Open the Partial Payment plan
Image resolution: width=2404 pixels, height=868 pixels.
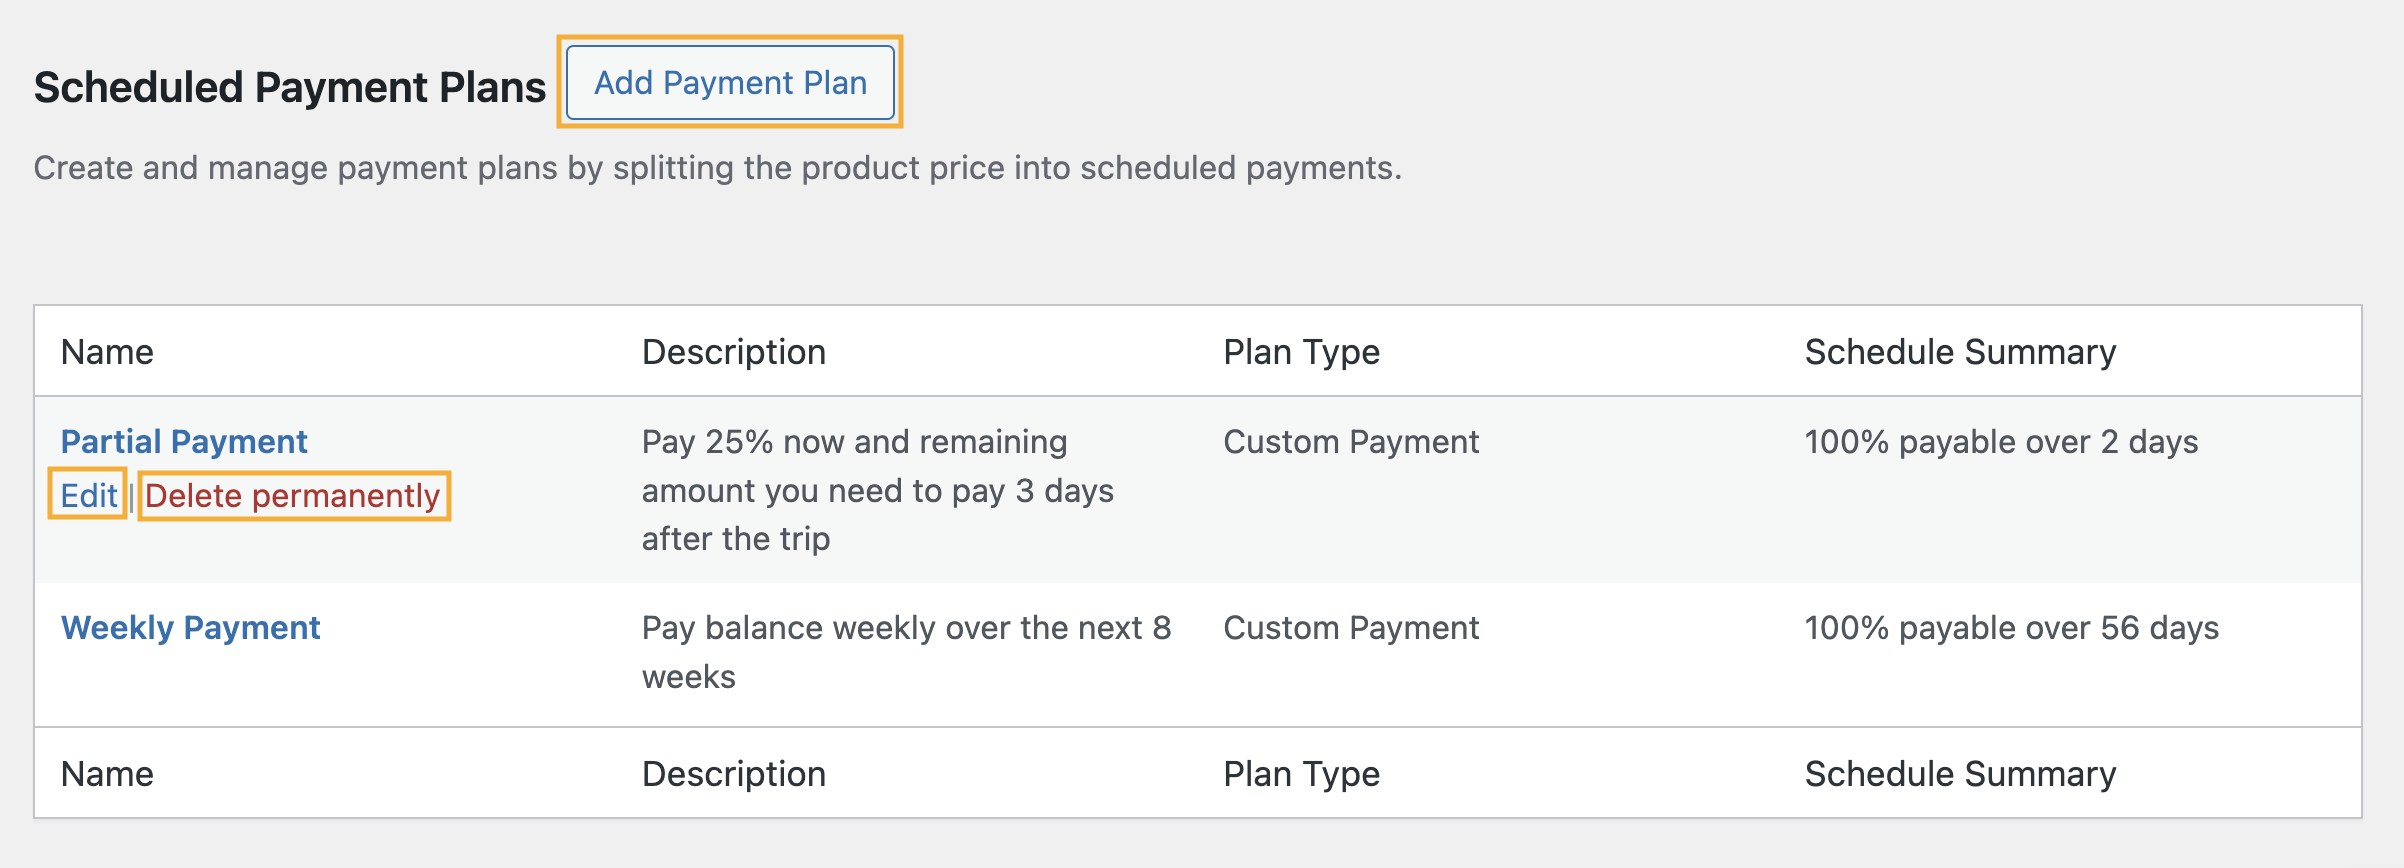[x=184, y=442]
